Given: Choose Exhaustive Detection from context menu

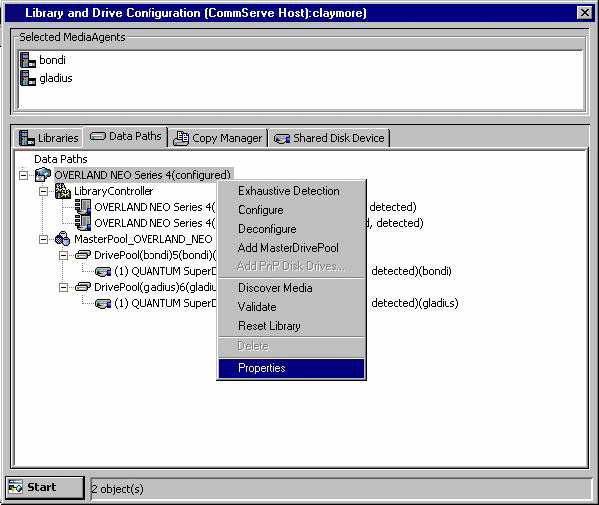Looking at the screenshot, I should 291,191.
